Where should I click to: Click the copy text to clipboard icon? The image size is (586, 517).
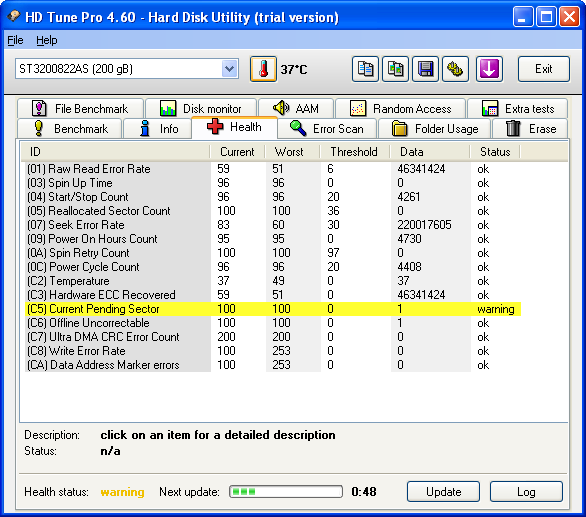pyautogui.click(x=365, y=69)
